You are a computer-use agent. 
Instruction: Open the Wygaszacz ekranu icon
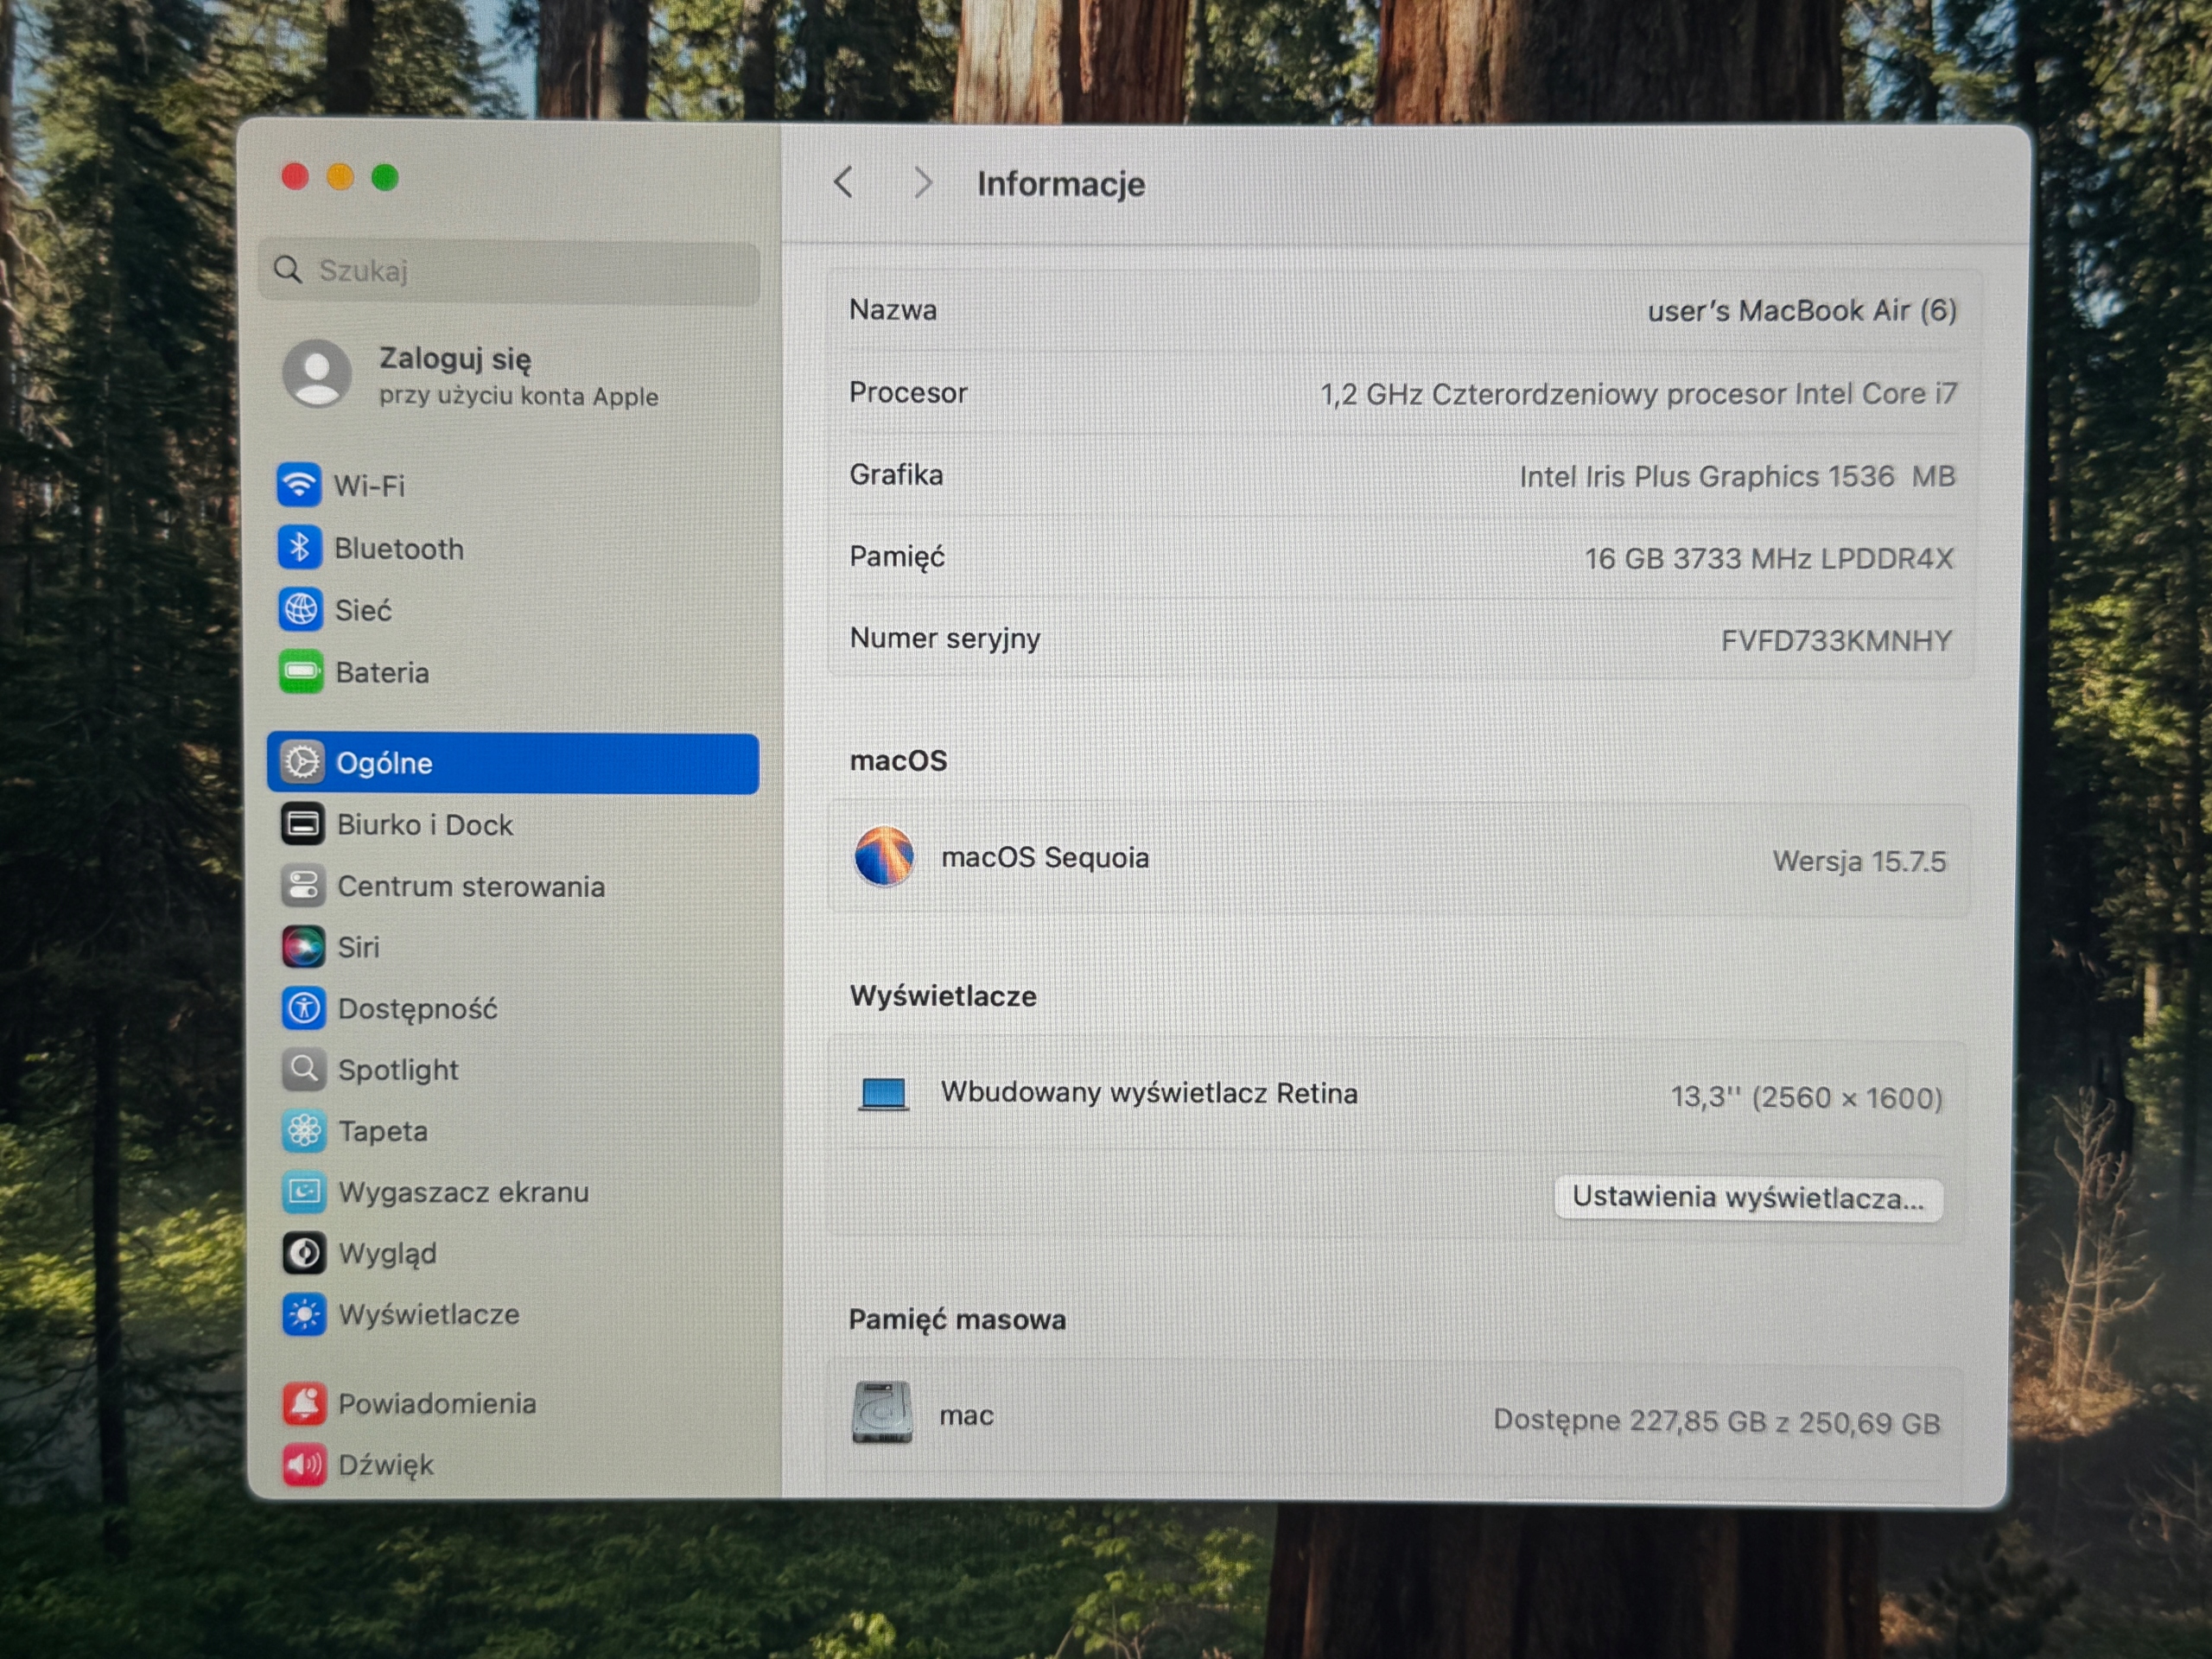pyautogui.click(x=303, y=1192)
